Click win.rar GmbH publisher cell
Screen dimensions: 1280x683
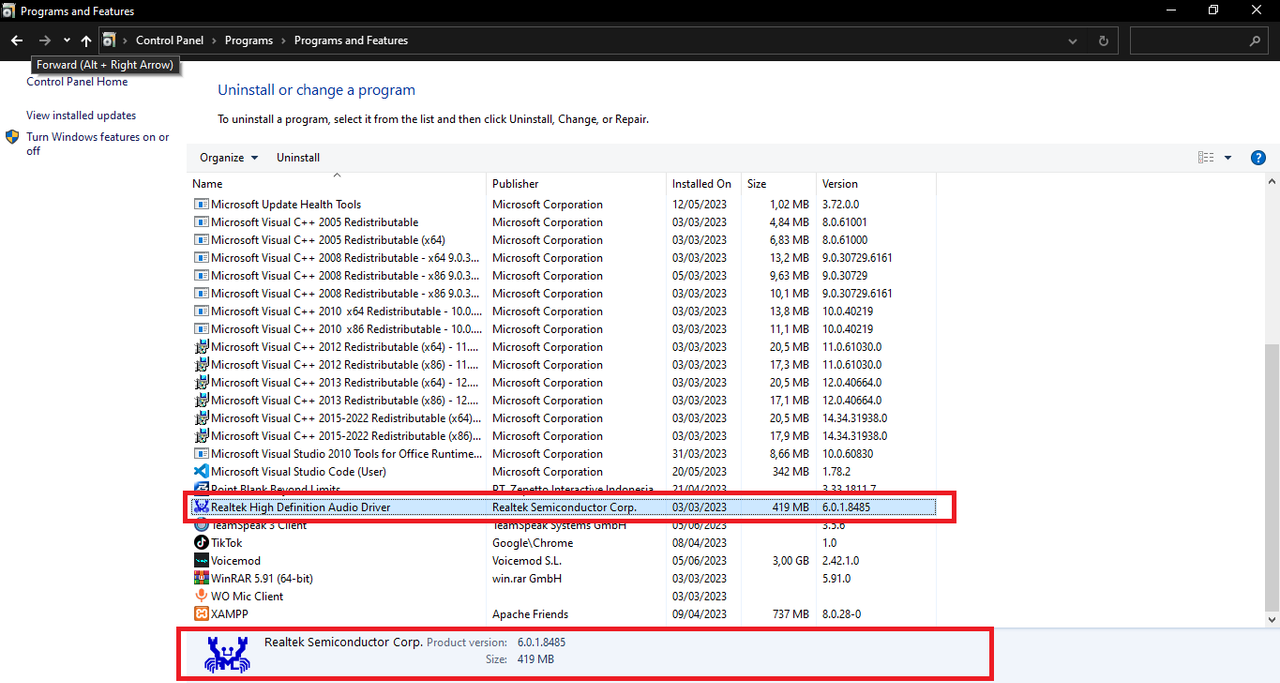tap(527, 579)
